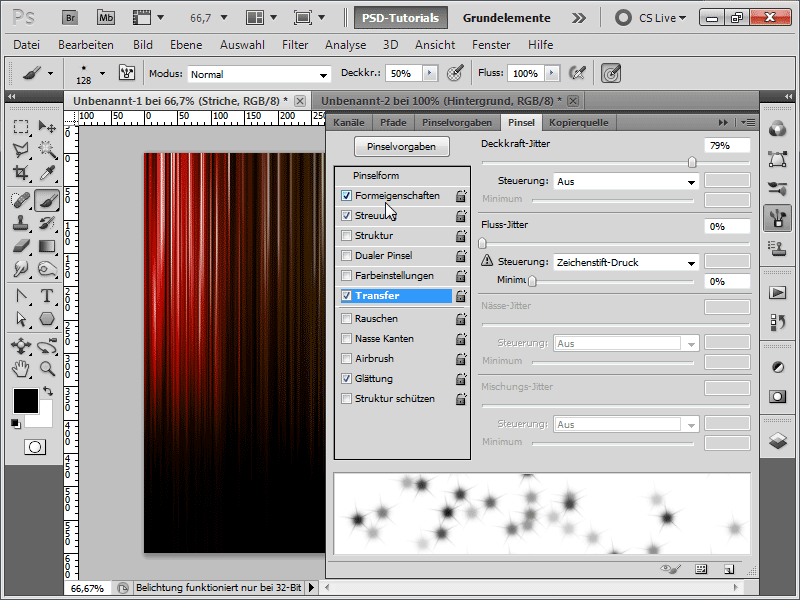Uncheck Glättung checkbox
This screenshot has width=800, height=600.
click(x=346, y=379)
